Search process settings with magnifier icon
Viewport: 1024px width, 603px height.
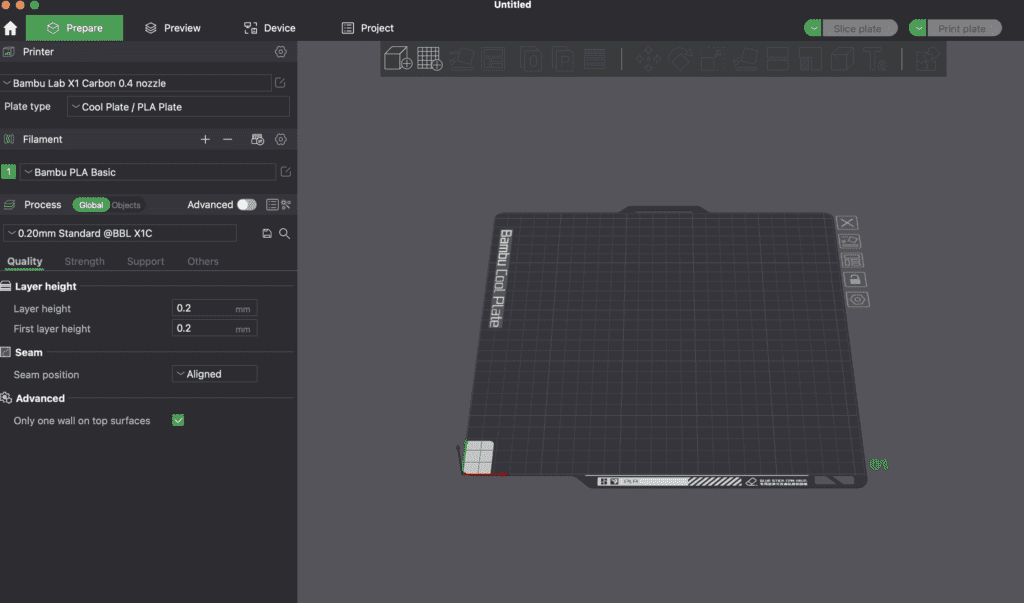tap(285, 233)
